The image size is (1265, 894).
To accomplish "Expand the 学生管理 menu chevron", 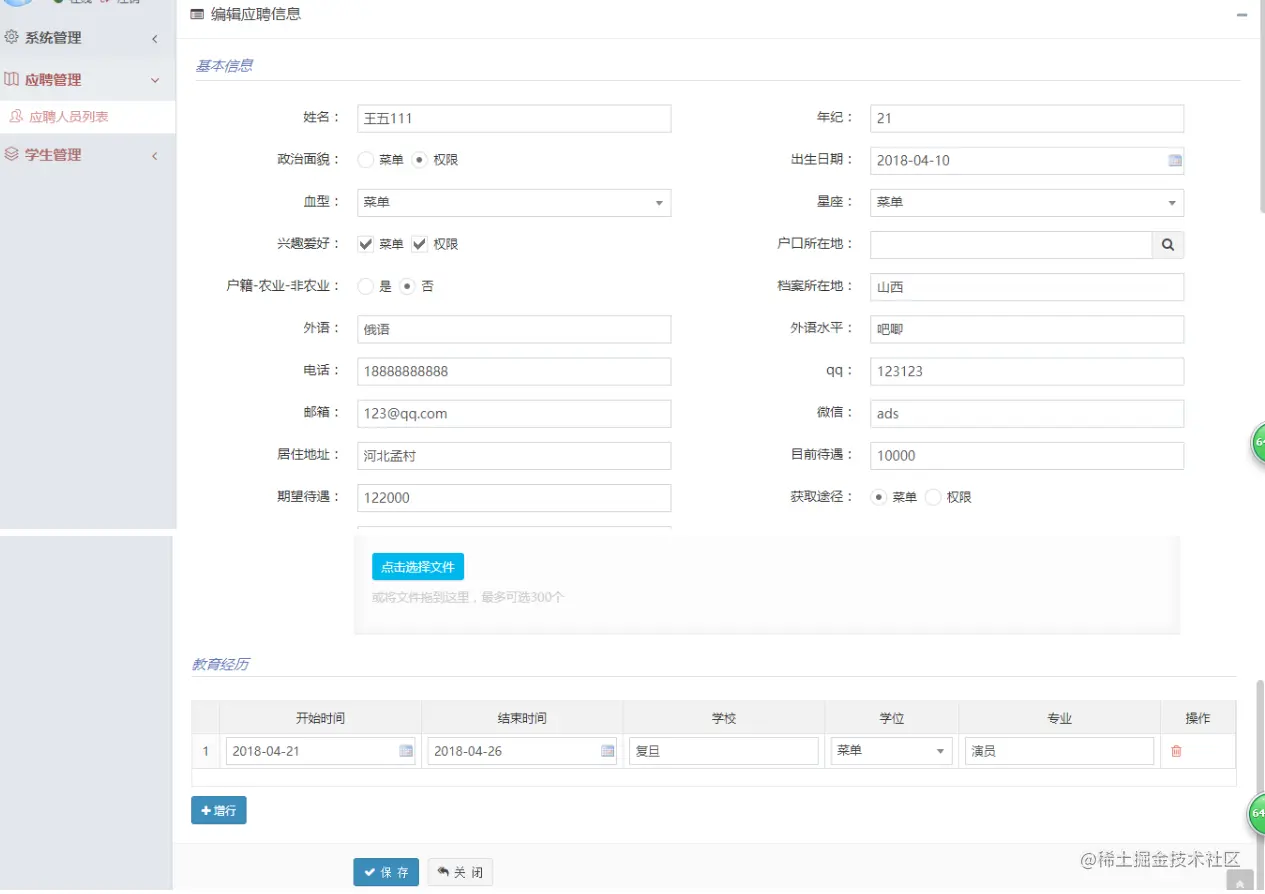I will click(155, 156).
